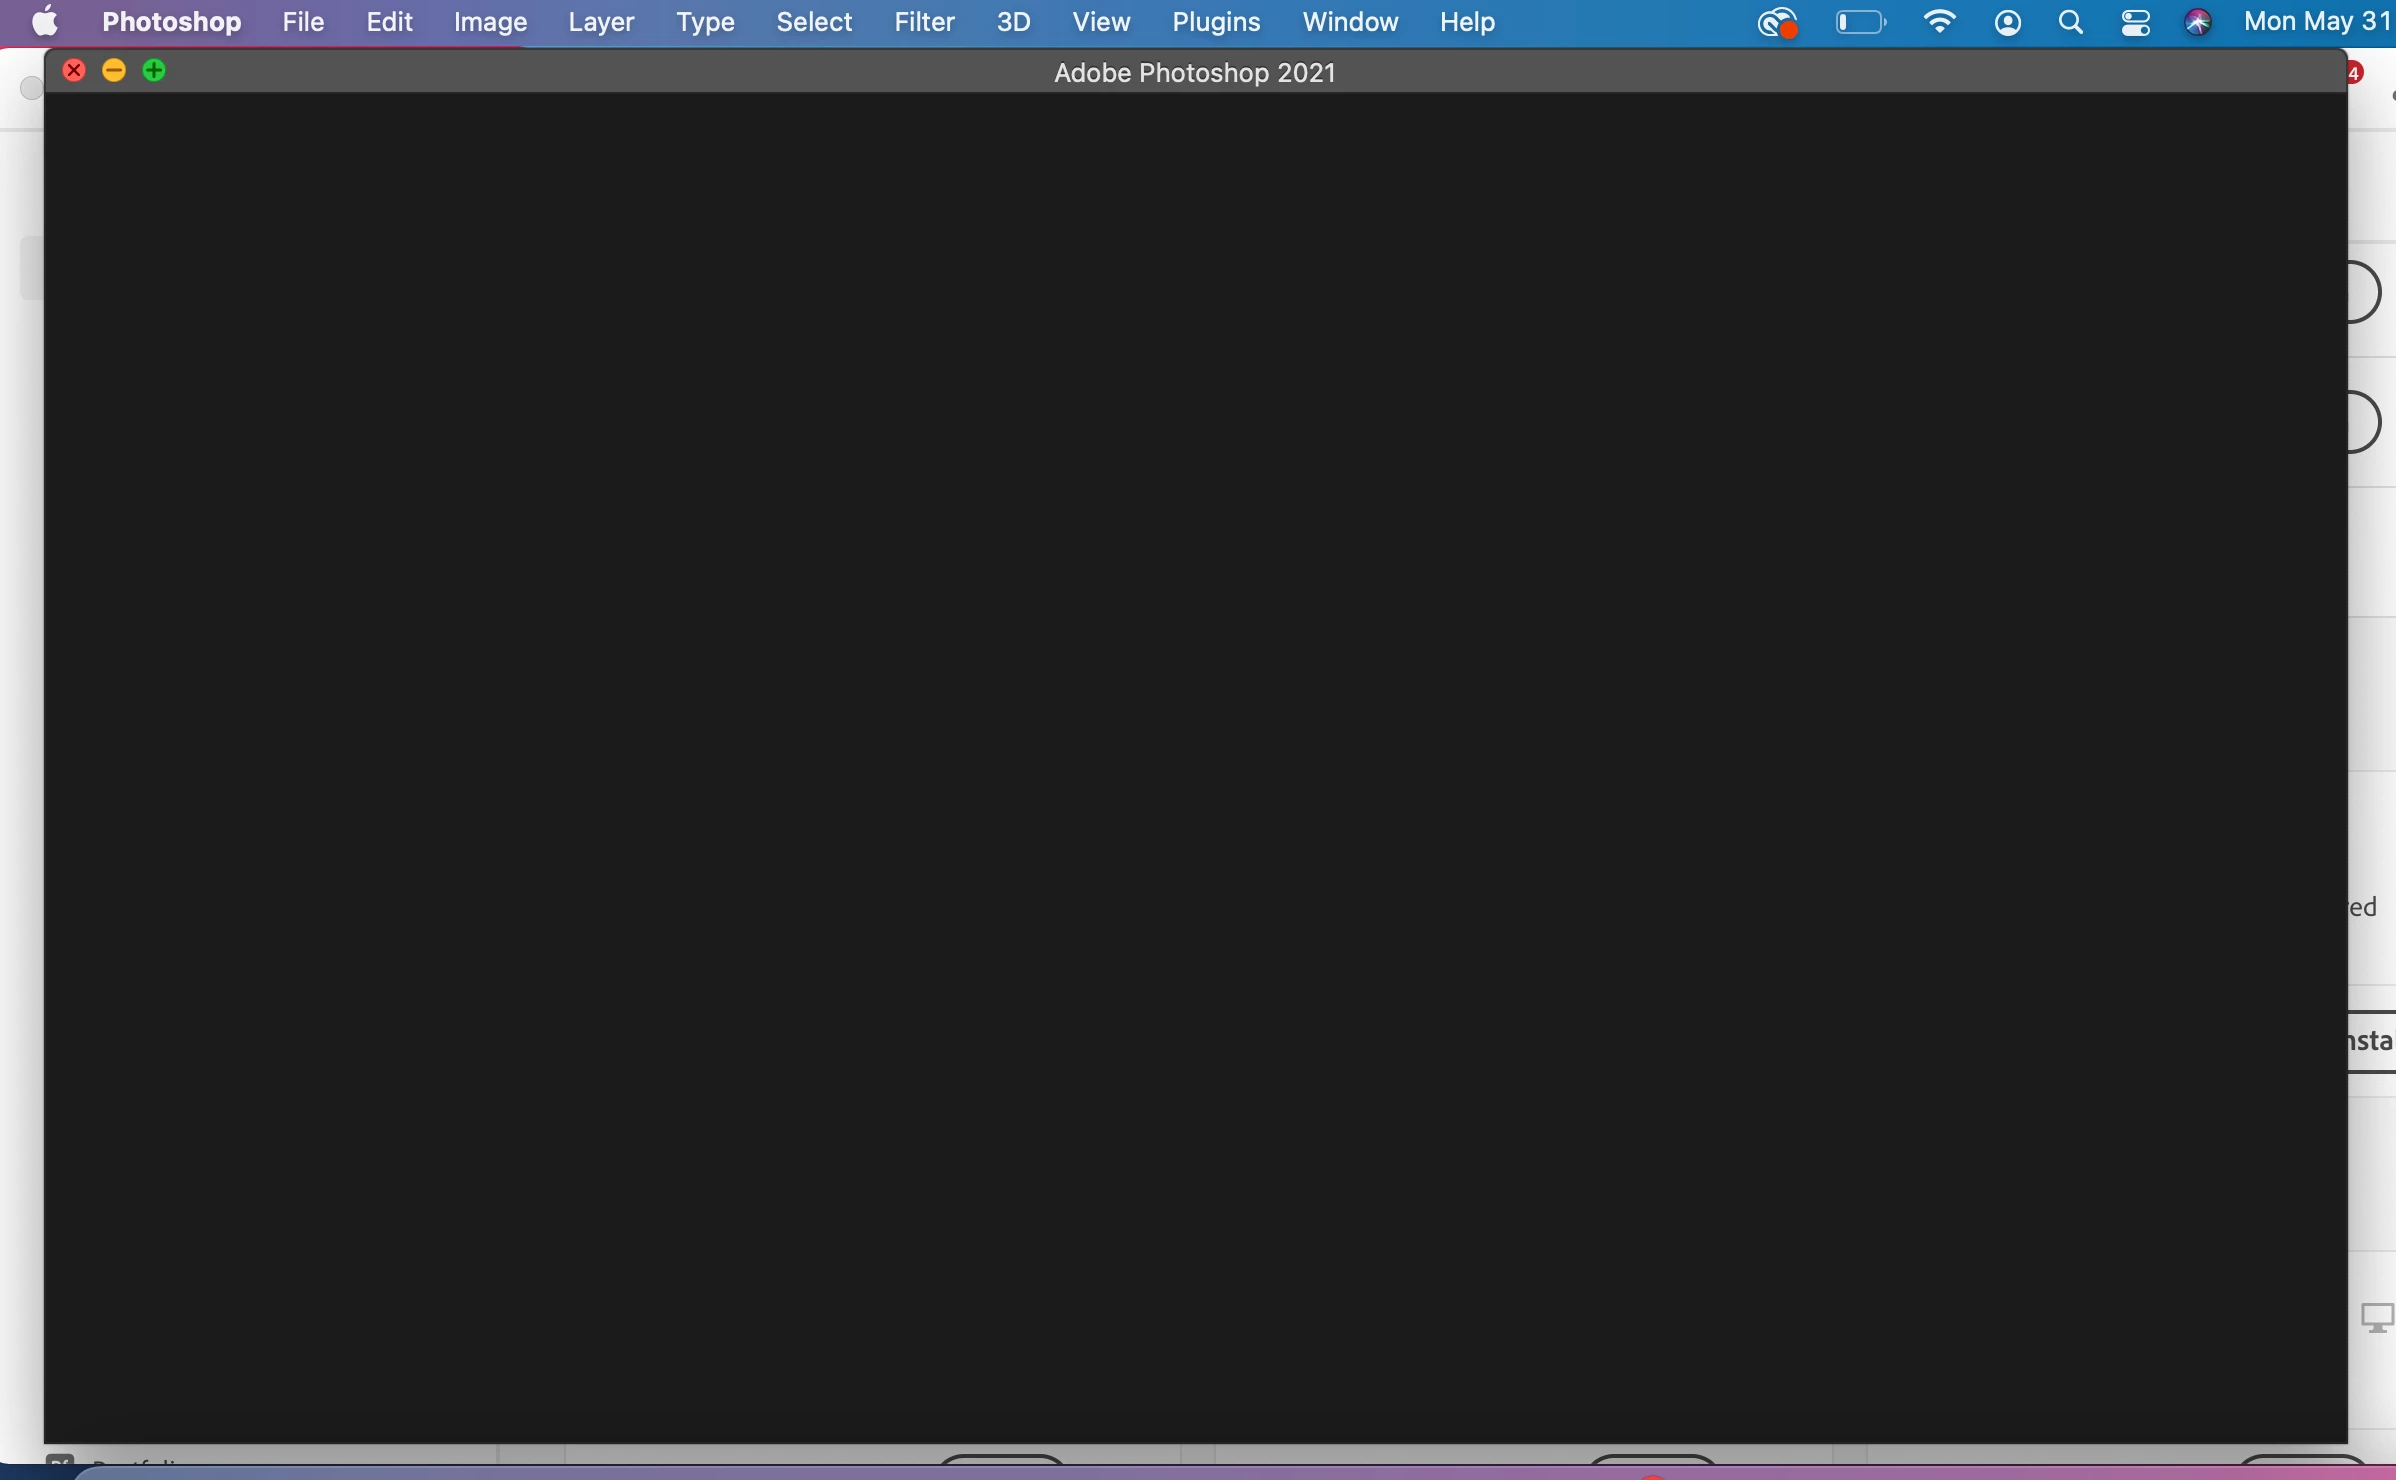Open Spotlight search magnifier icon
Screen dimensions: 2396x1480
click(2071, 22)
